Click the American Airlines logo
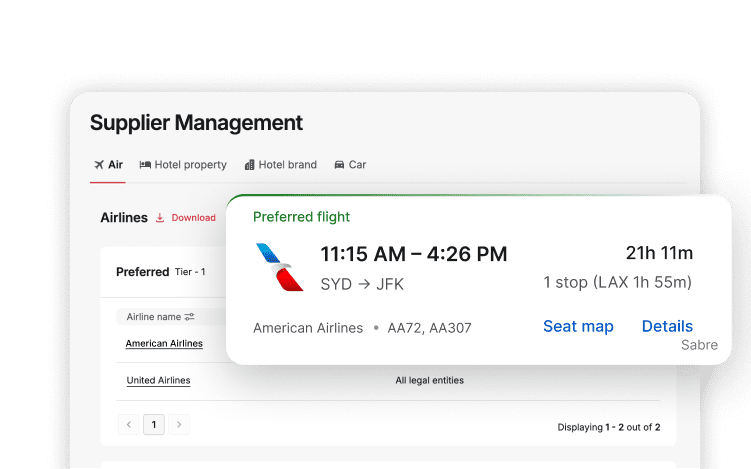The width and height of the screenshot is (751, 469). coord(279,266)
